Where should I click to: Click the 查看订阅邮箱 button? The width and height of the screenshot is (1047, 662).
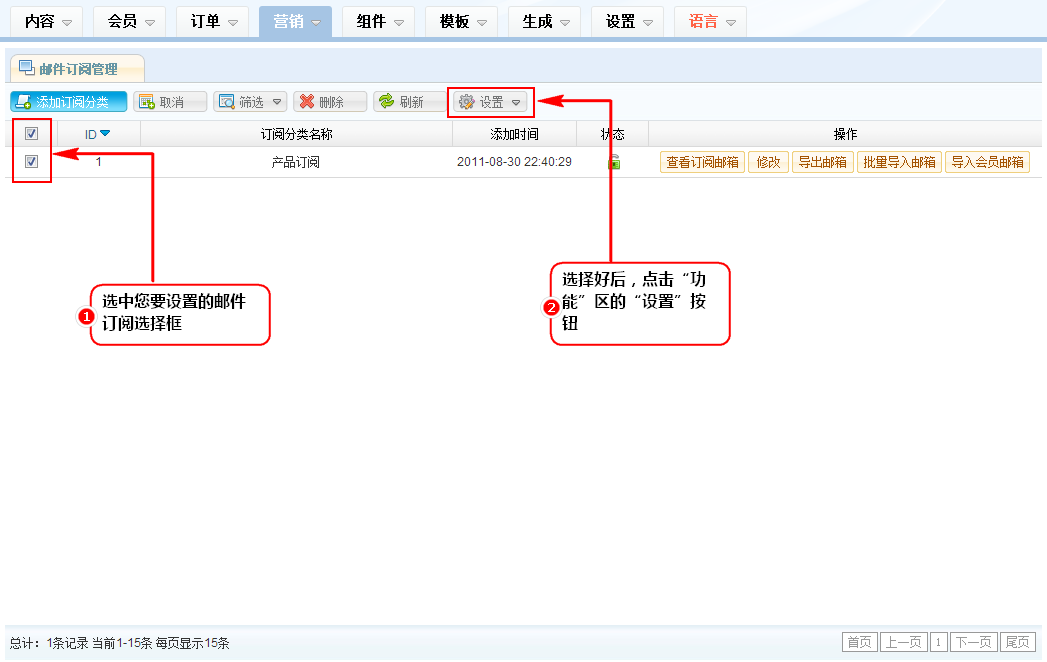702,162
